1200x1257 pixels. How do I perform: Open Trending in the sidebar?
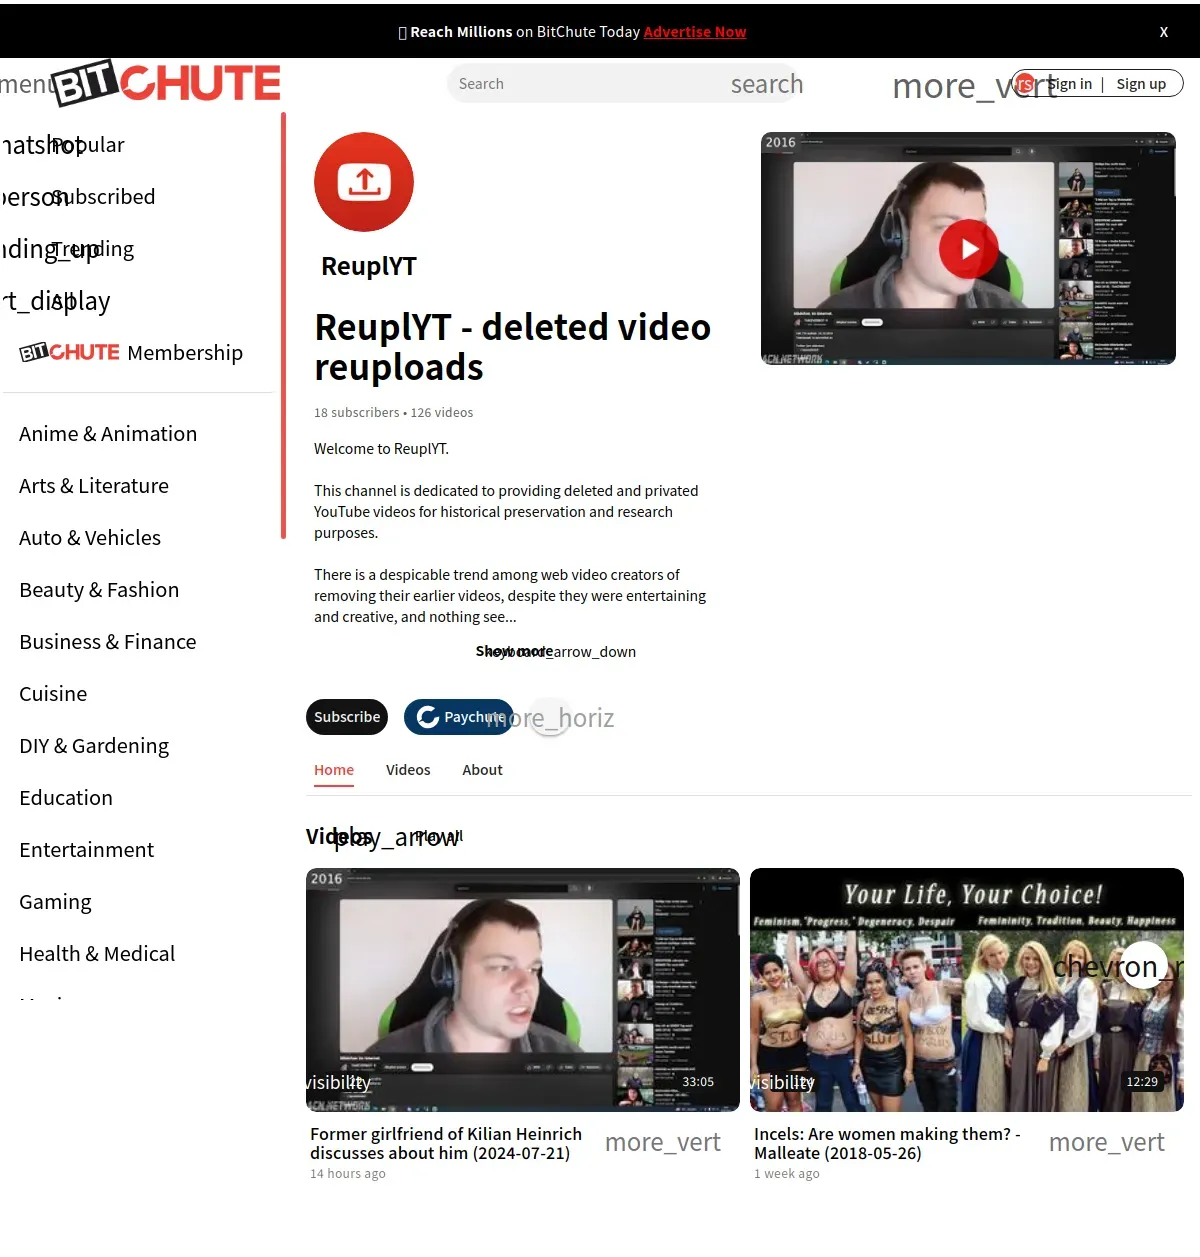pos(92,249)
